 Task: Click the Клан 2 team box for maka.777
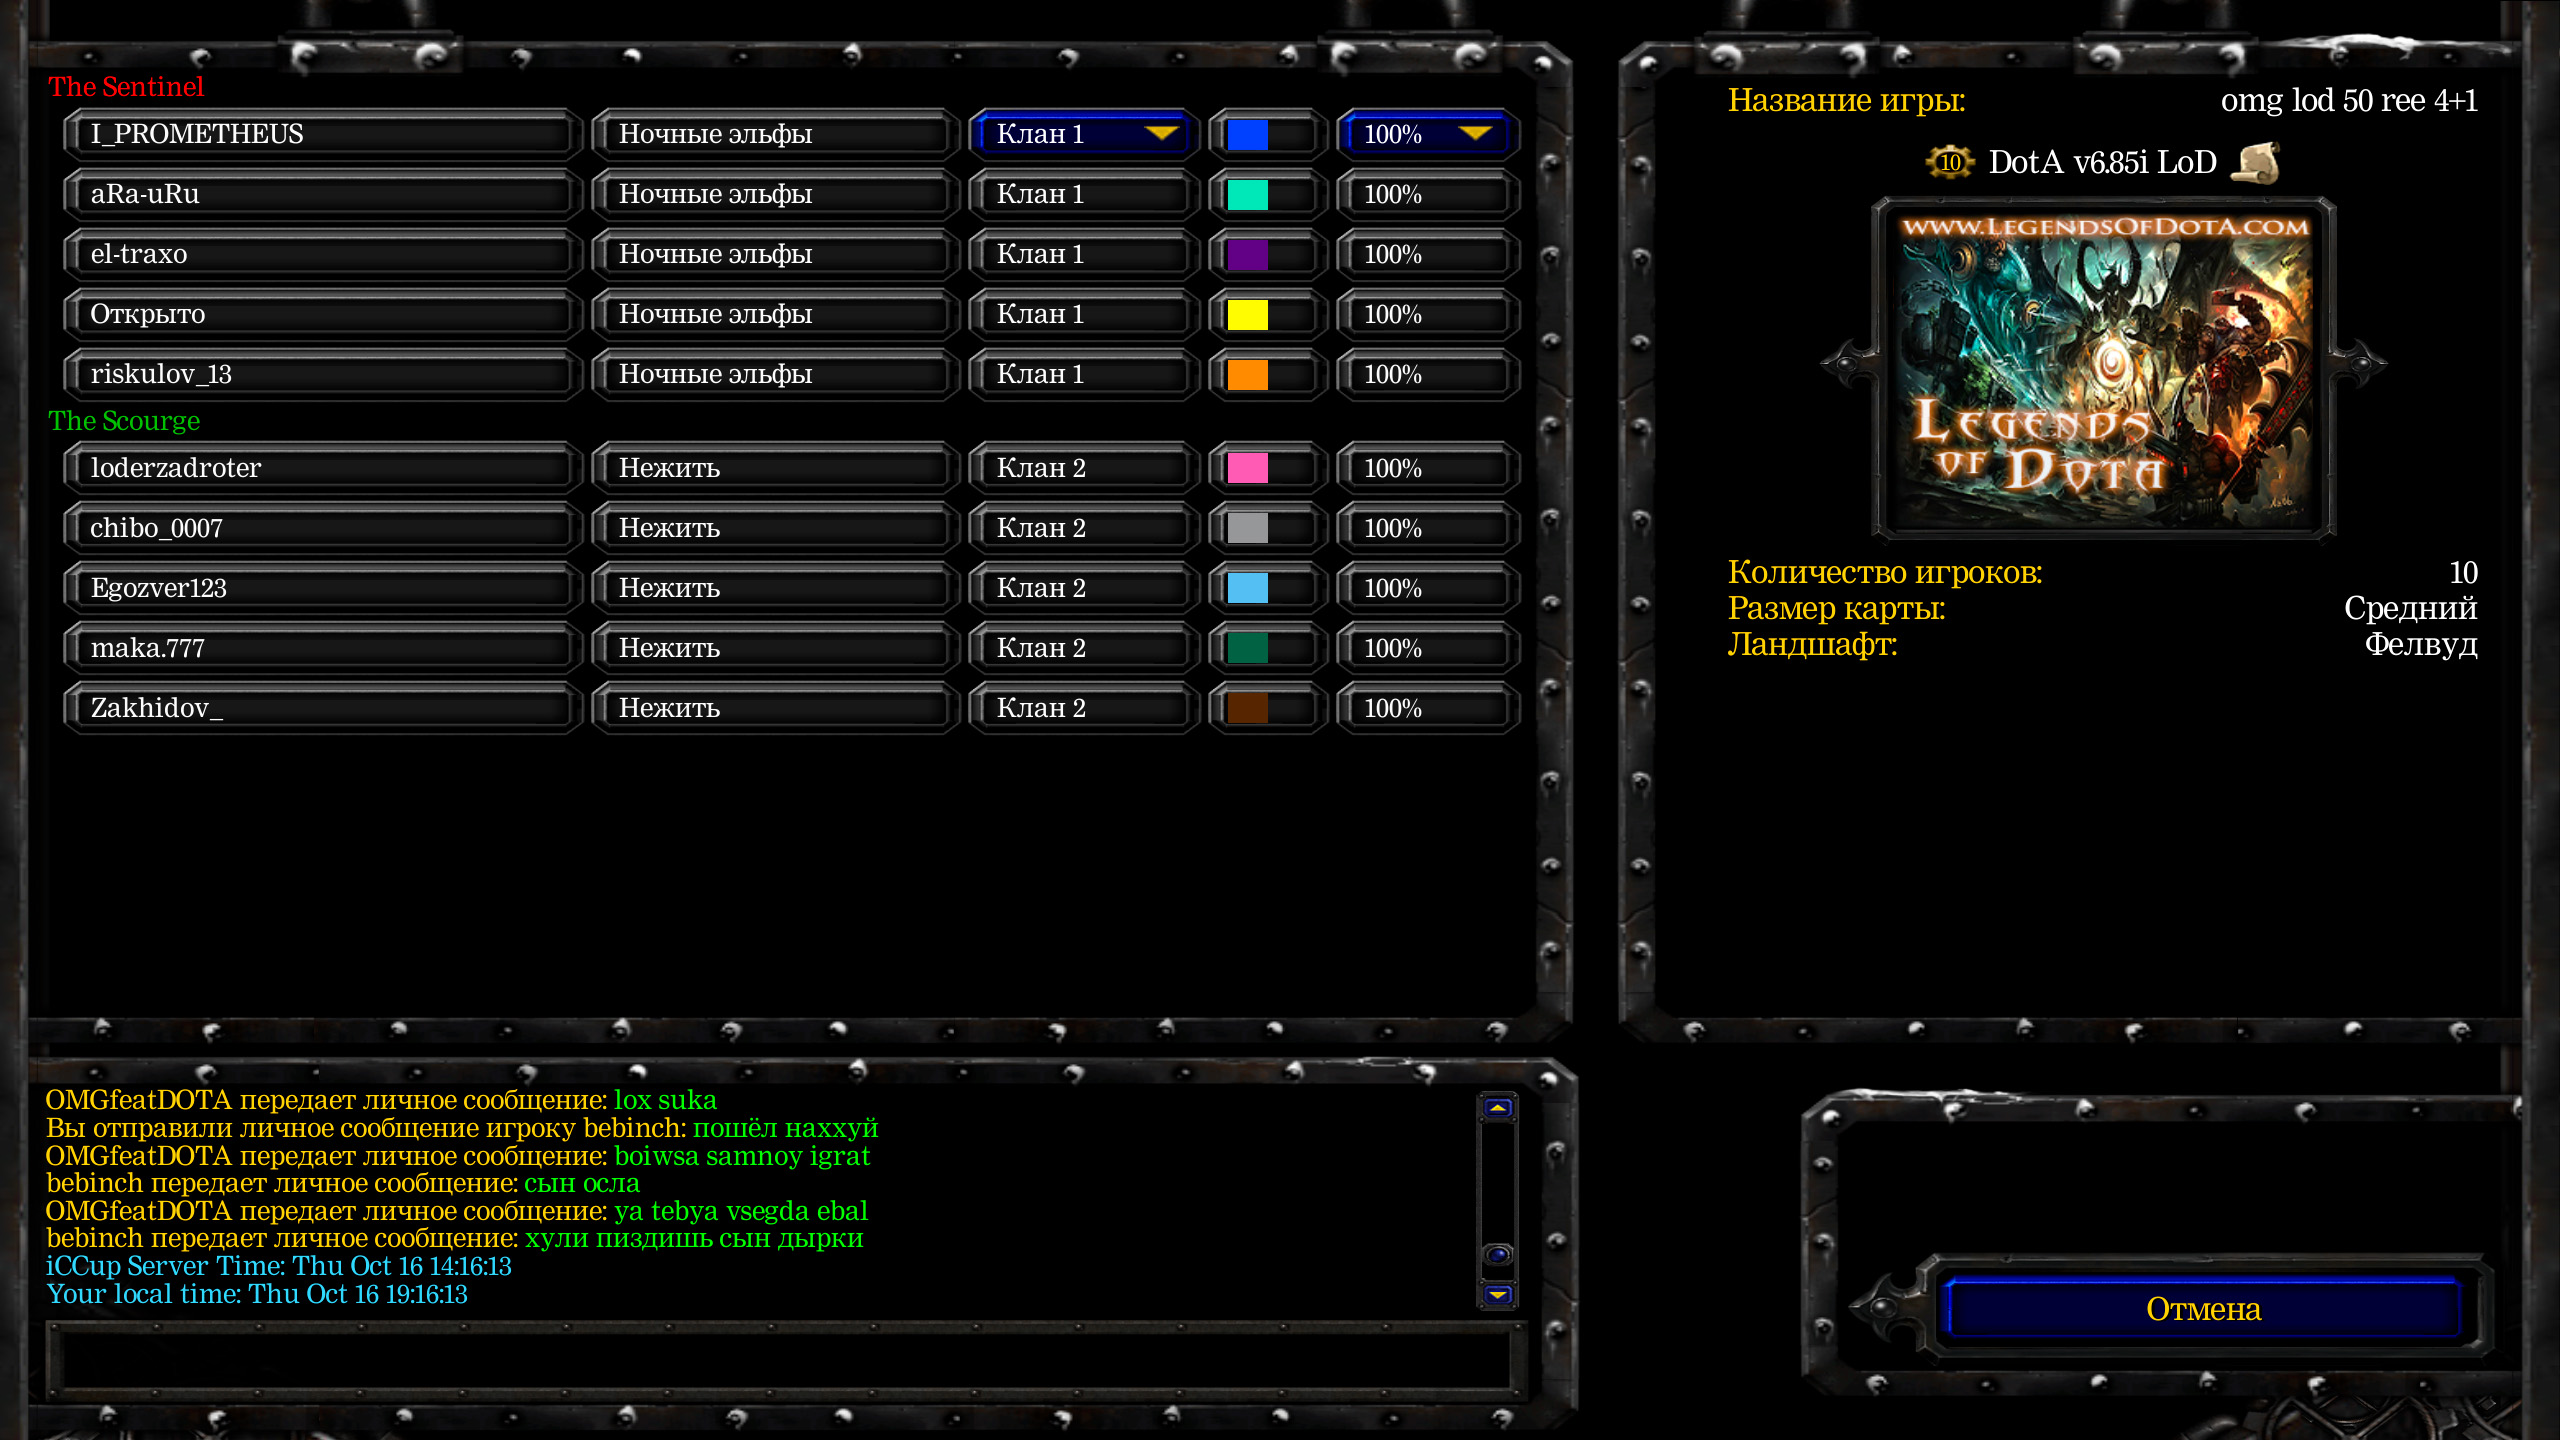1084,648
